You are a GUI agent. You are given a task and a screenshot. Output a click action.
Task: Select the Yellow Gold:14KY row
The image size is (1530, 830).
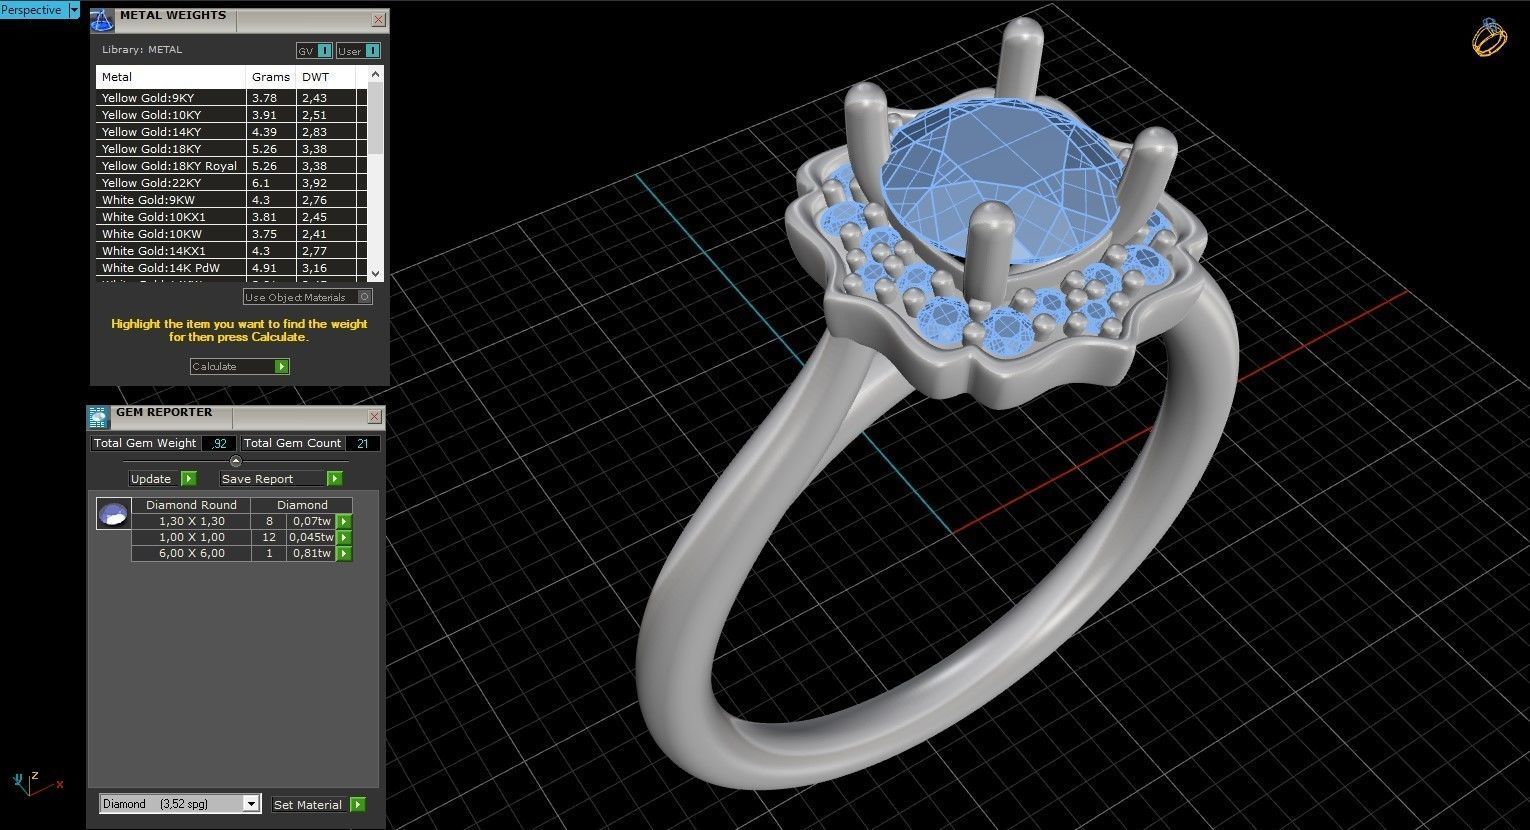coord(232,132)
